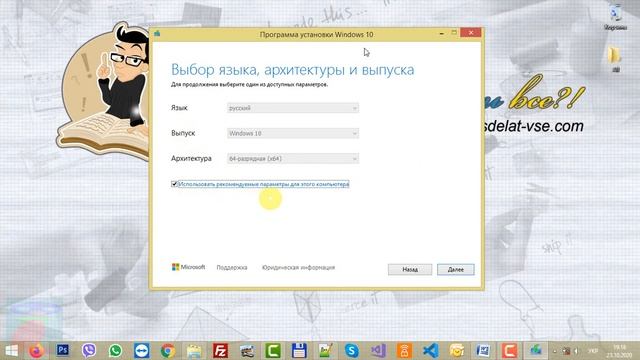Open the Выпуск dropdown
The width and height of the screenshot is (640, 360).
point(293,133)
